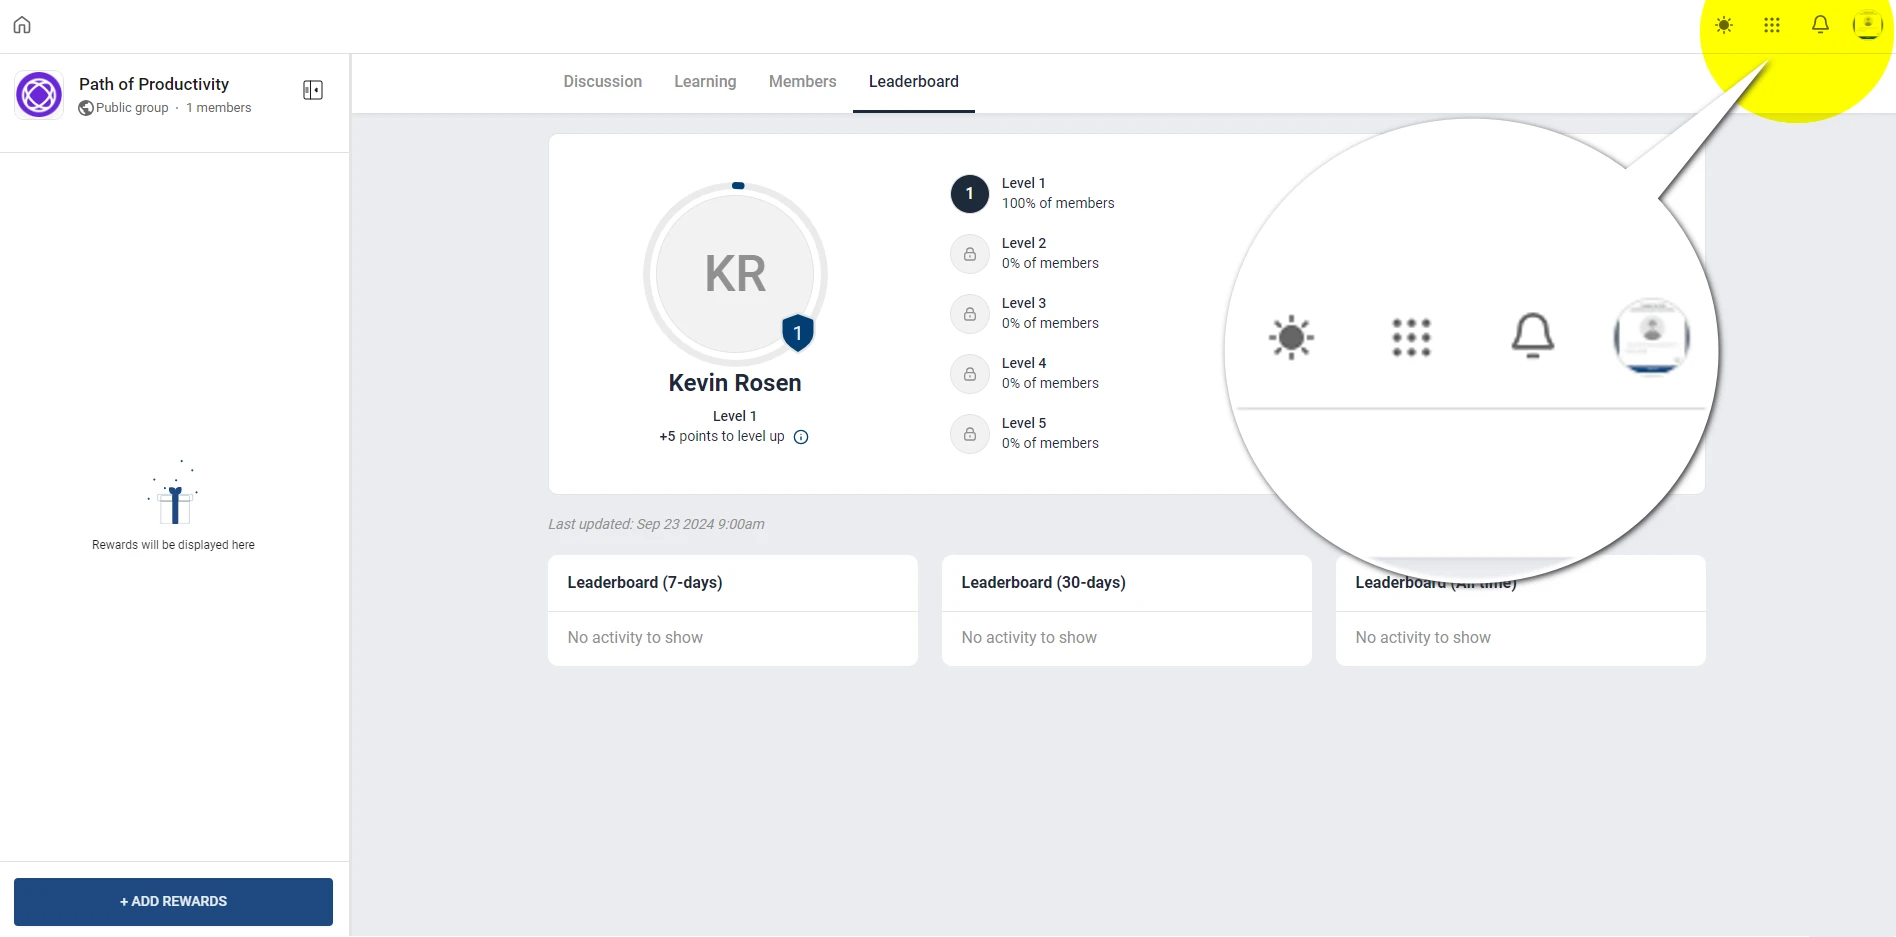The image size is (1896, 937).
Task: Switch to the Members tab
Action: pyautogui.click(x=803, y=82)
